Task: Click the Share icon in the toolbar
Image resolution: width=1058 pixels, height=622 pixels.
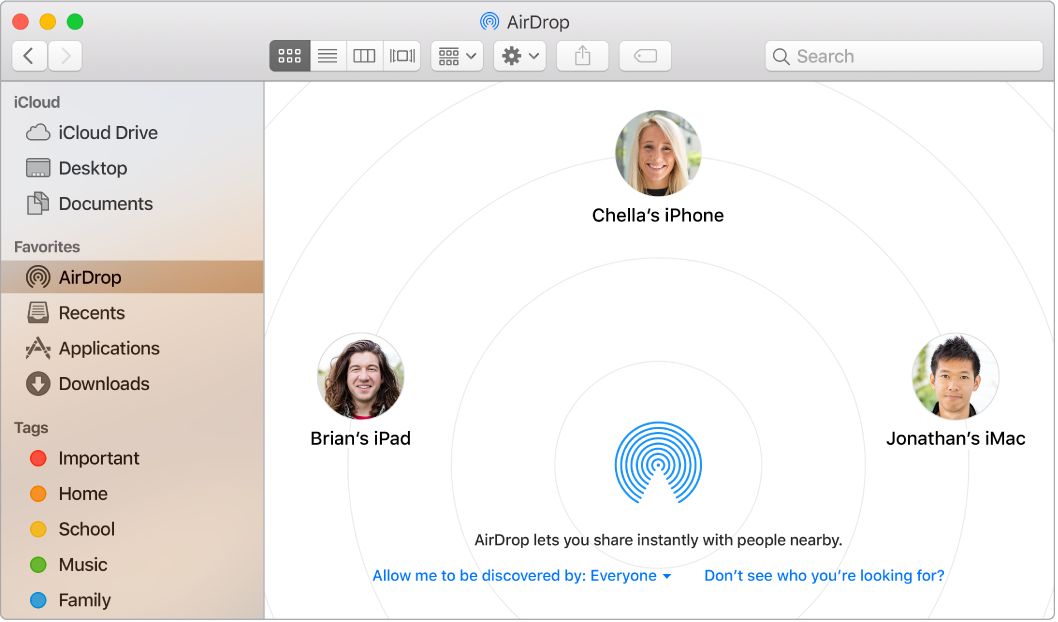Action: (582, 56)
